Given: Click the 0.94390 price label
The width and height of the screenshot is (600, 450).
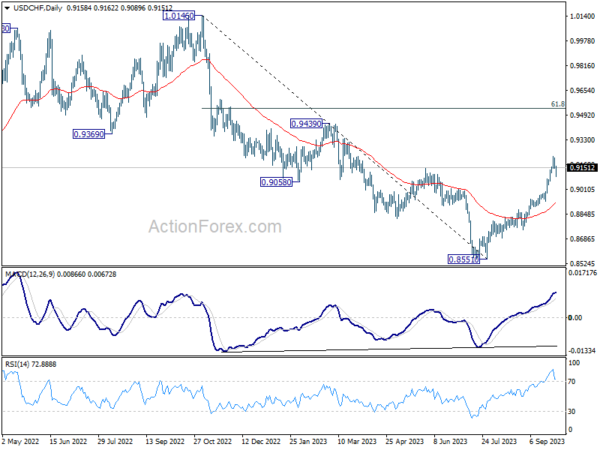Looking at the screenshot, I should (x=307, y=124).
